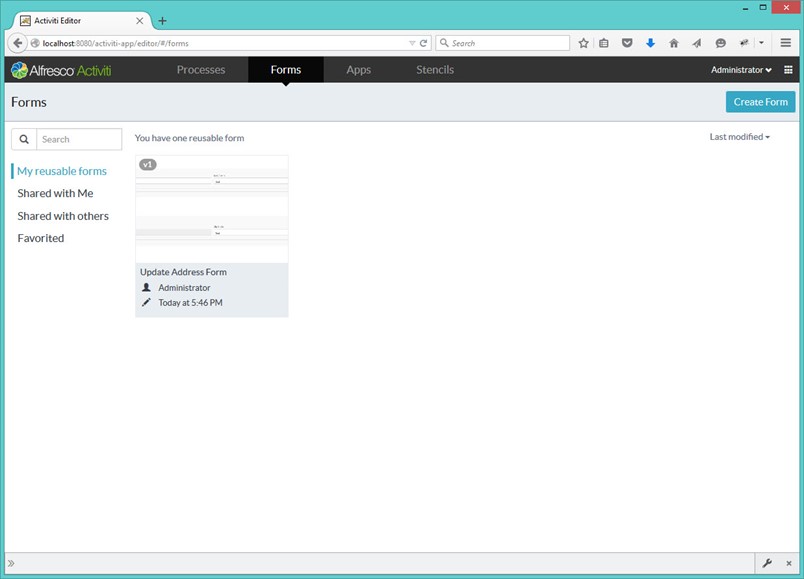Screen dimensions: 804x579
Task: Select the Favorited filter
Action: (40, 238)
